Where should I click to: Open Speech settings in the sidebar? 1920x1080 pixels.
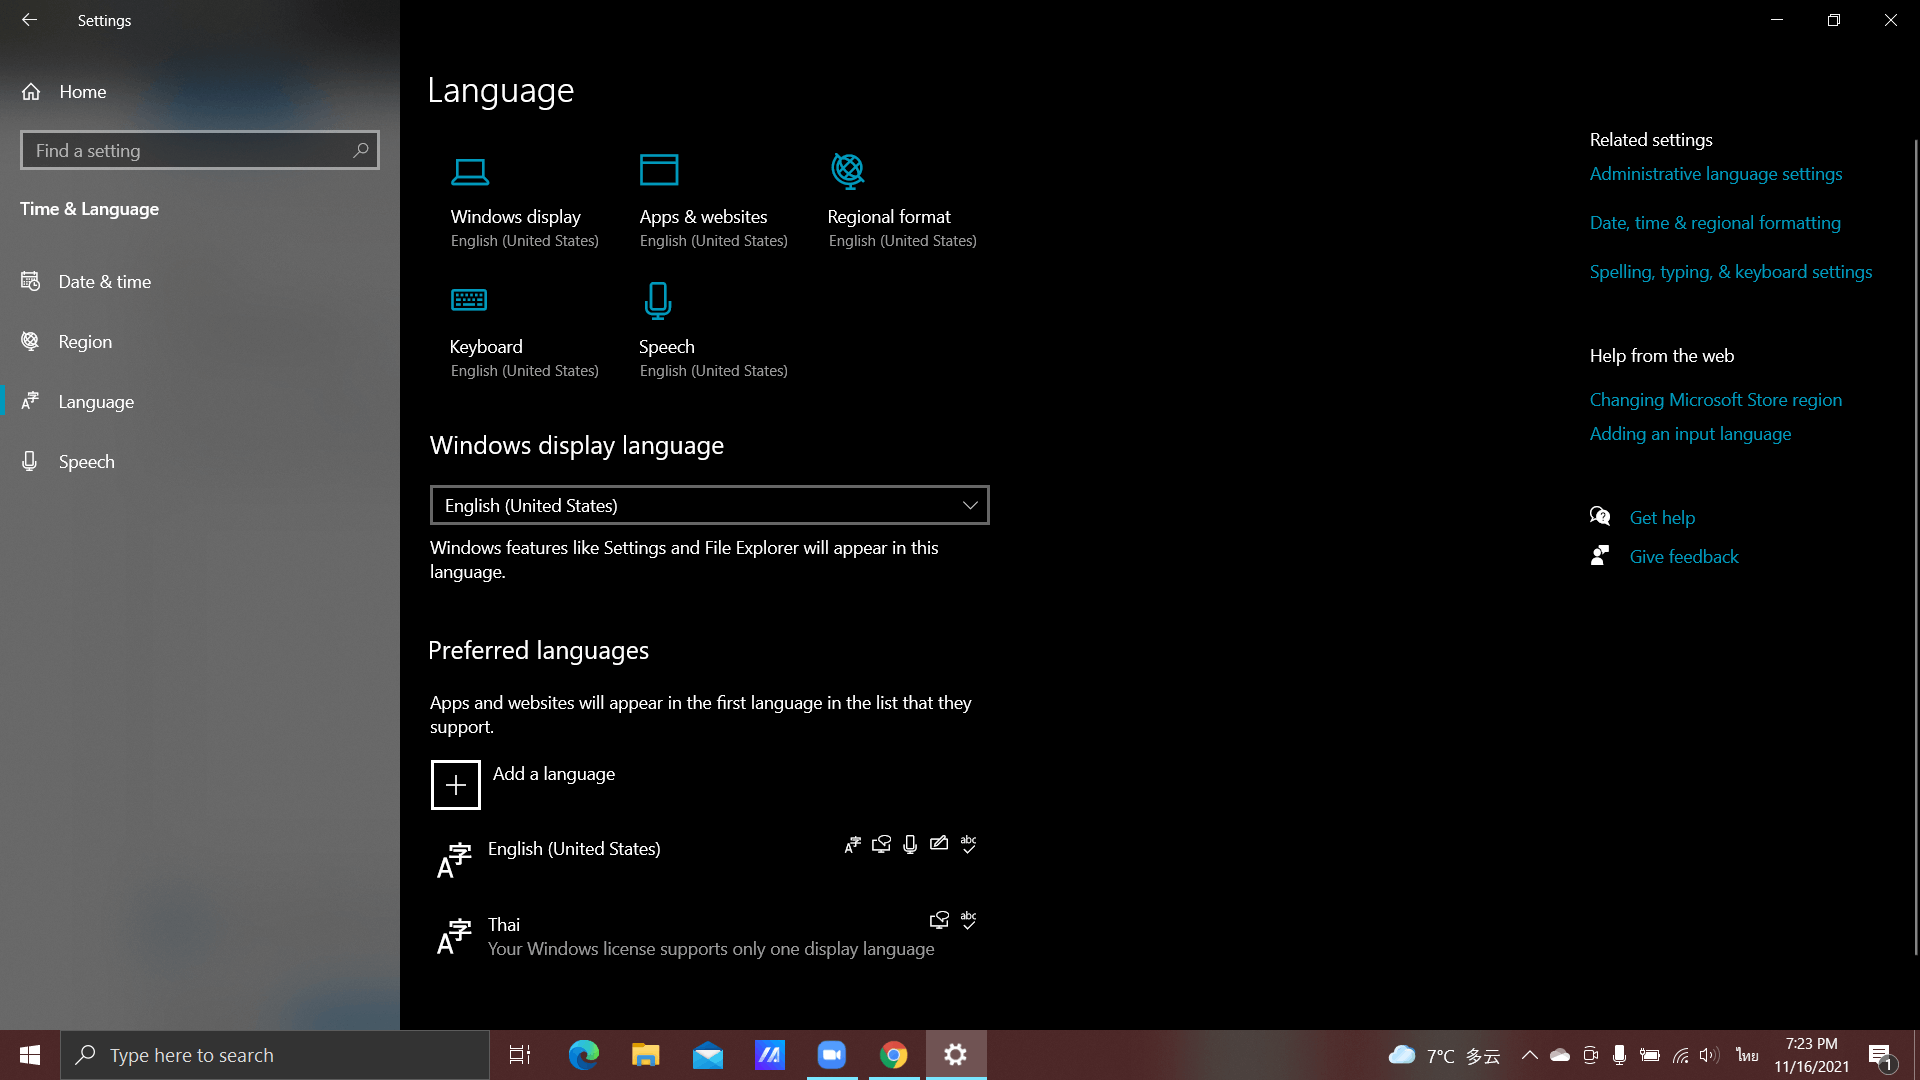pos(86,462)
